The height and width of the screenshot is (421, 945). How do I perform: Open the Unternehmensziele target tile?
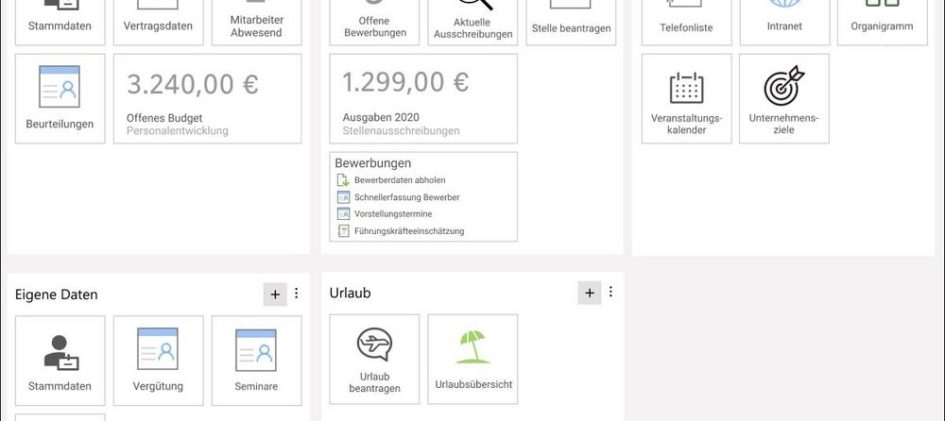pos(784,99)
